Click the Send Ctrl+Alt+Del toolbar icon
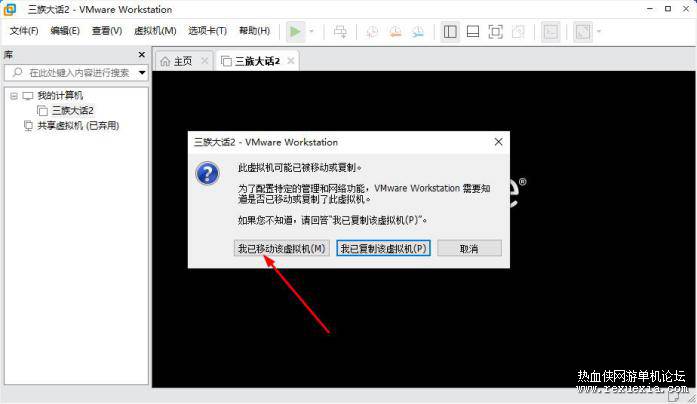 tap(340, 32)
